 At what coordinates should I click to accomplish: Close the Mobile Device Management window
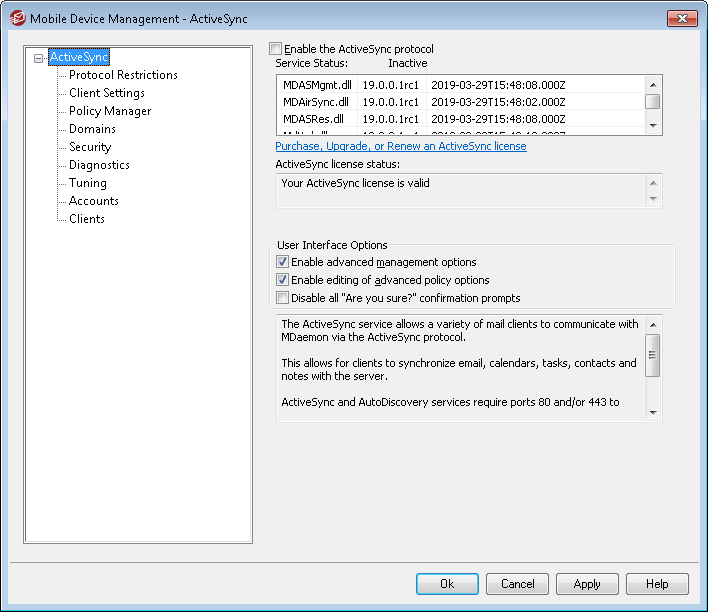pyautogui.click(x=682, y=18)
